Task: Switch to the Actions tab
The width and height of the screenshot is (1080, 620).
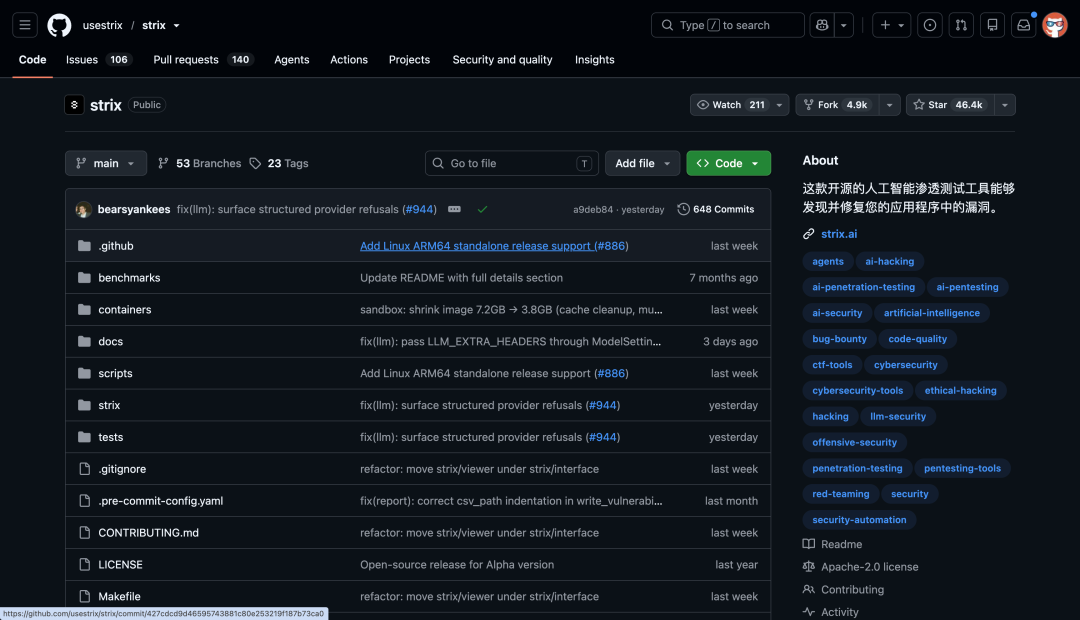Action: pos(349,60)
